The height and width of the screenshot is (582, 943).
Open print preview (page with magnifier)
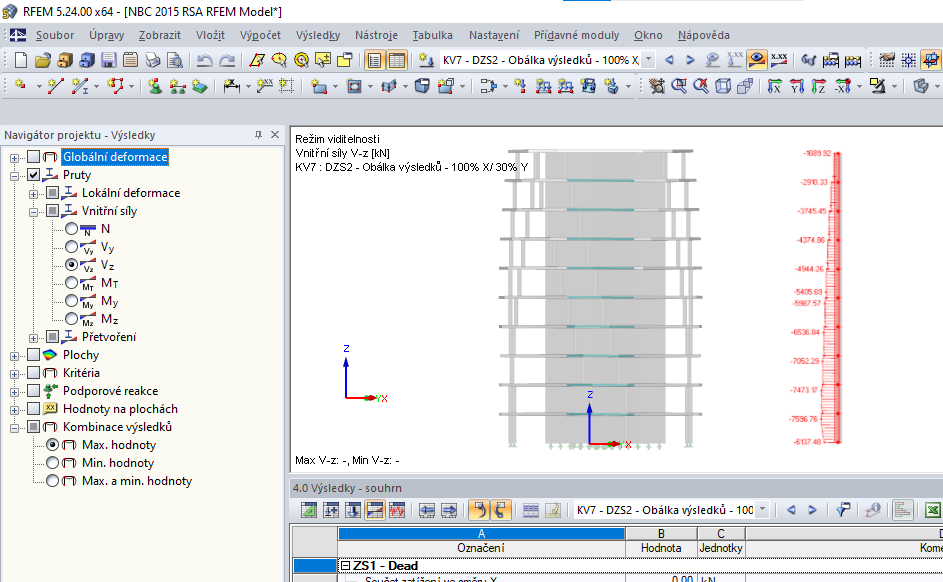point(174,60)
